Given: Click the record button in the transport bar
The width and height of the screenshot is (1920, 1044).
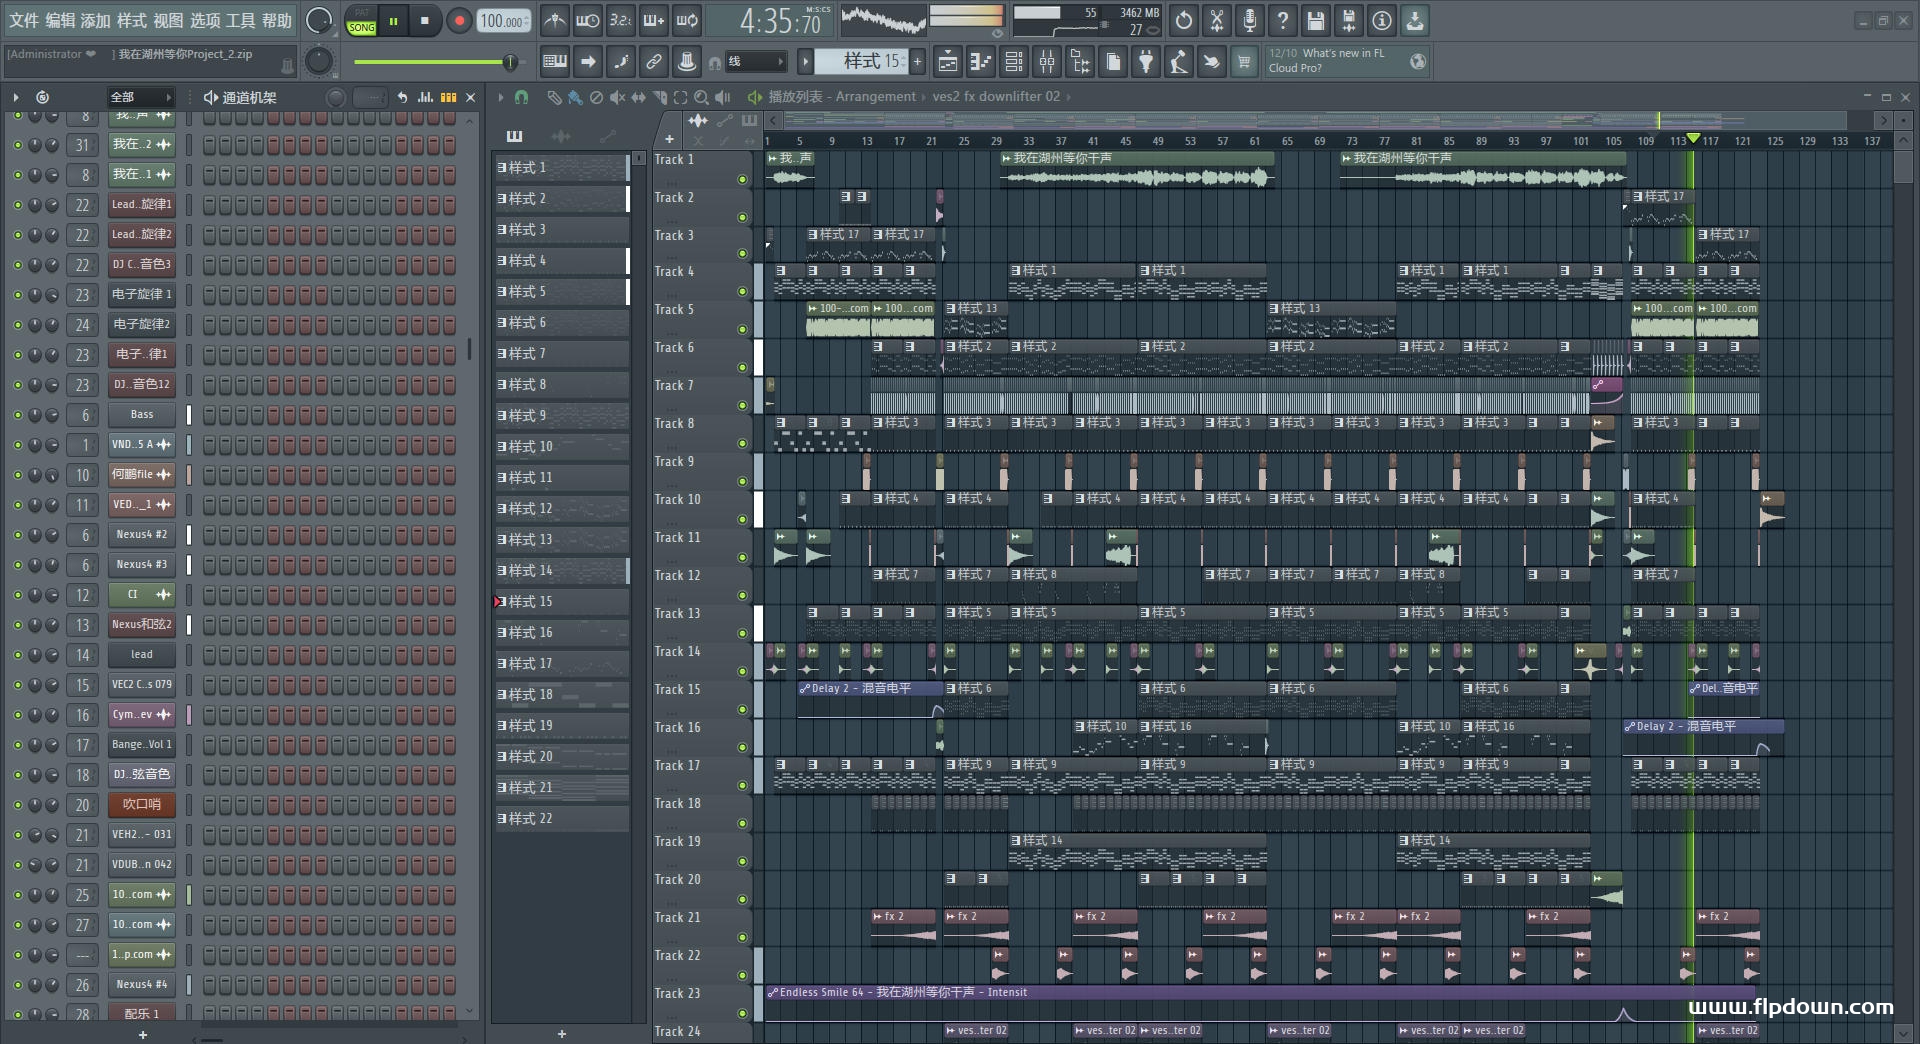Looking at the screenshot, I should (x=459, y=21).
